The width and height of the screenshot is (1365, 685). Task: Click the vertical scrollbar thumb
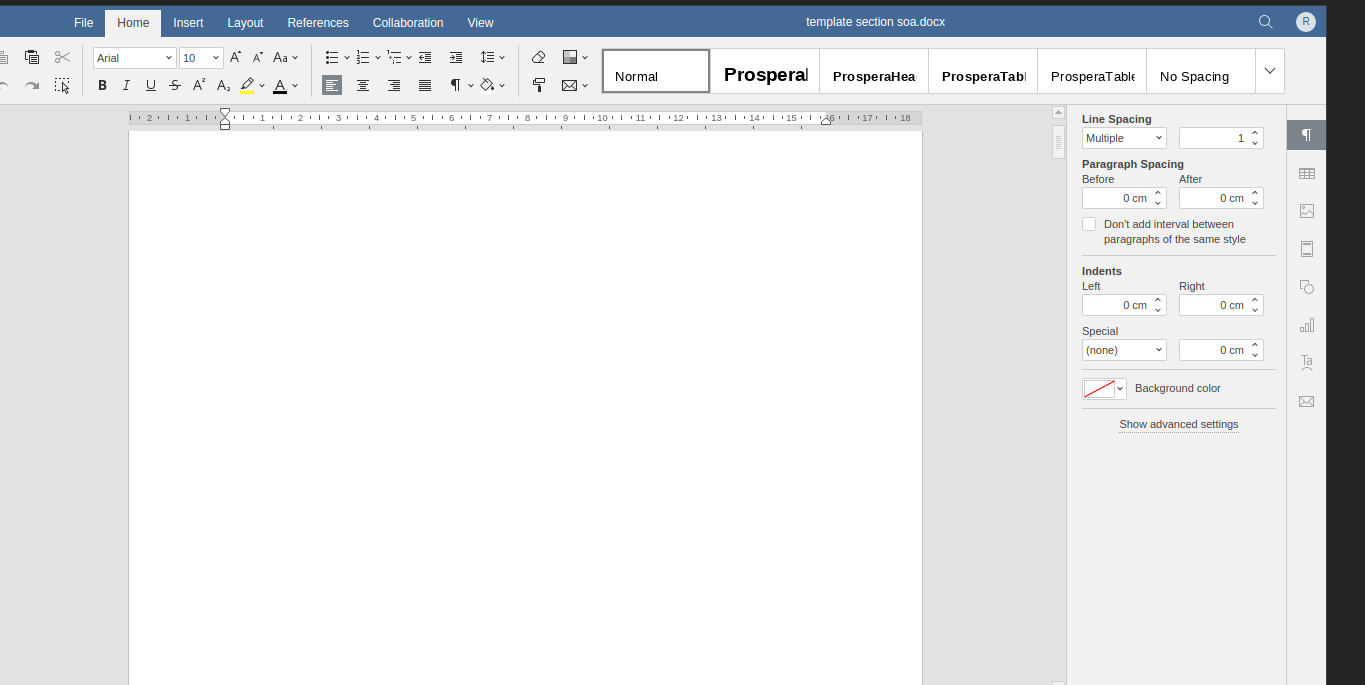[x=1058, y=141]
